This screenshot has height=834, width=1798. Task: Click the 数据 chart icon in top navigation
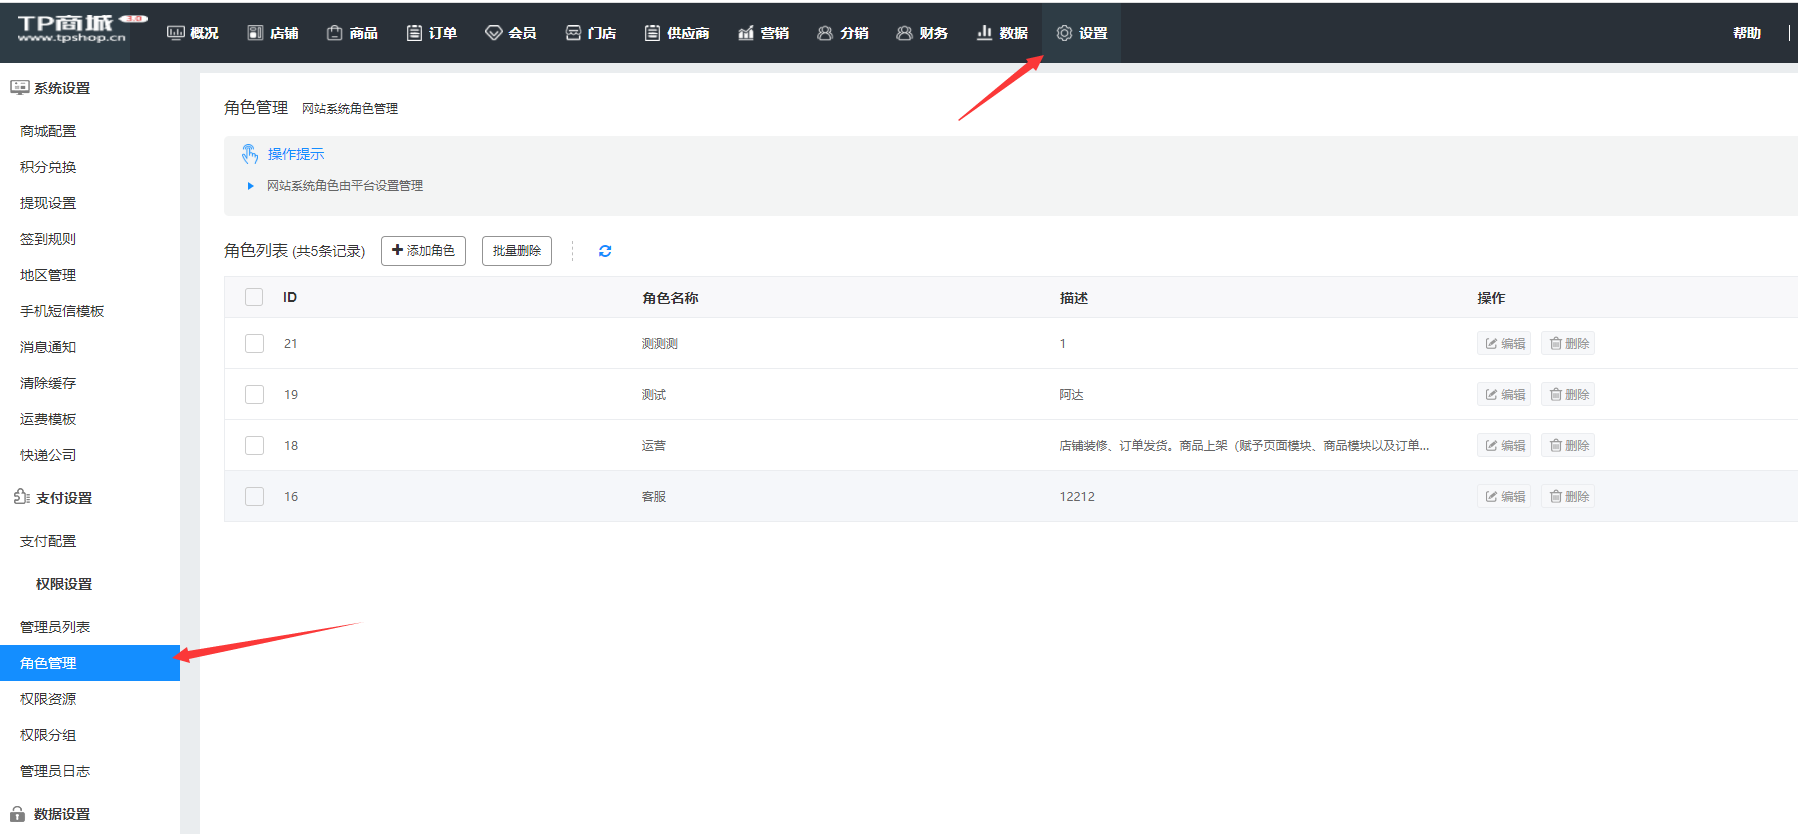pyautogui.click(x=984, y=33)
